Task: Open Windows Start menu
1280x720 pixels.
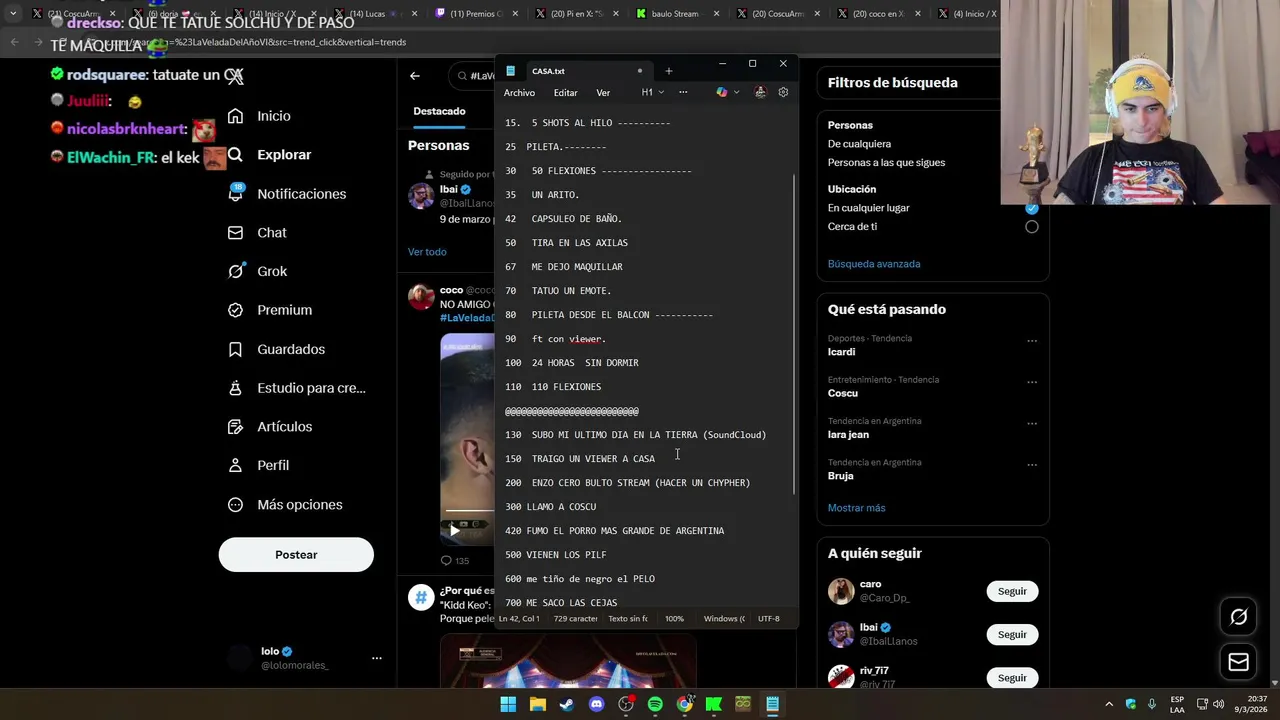Action: click(x=508, y=704)
